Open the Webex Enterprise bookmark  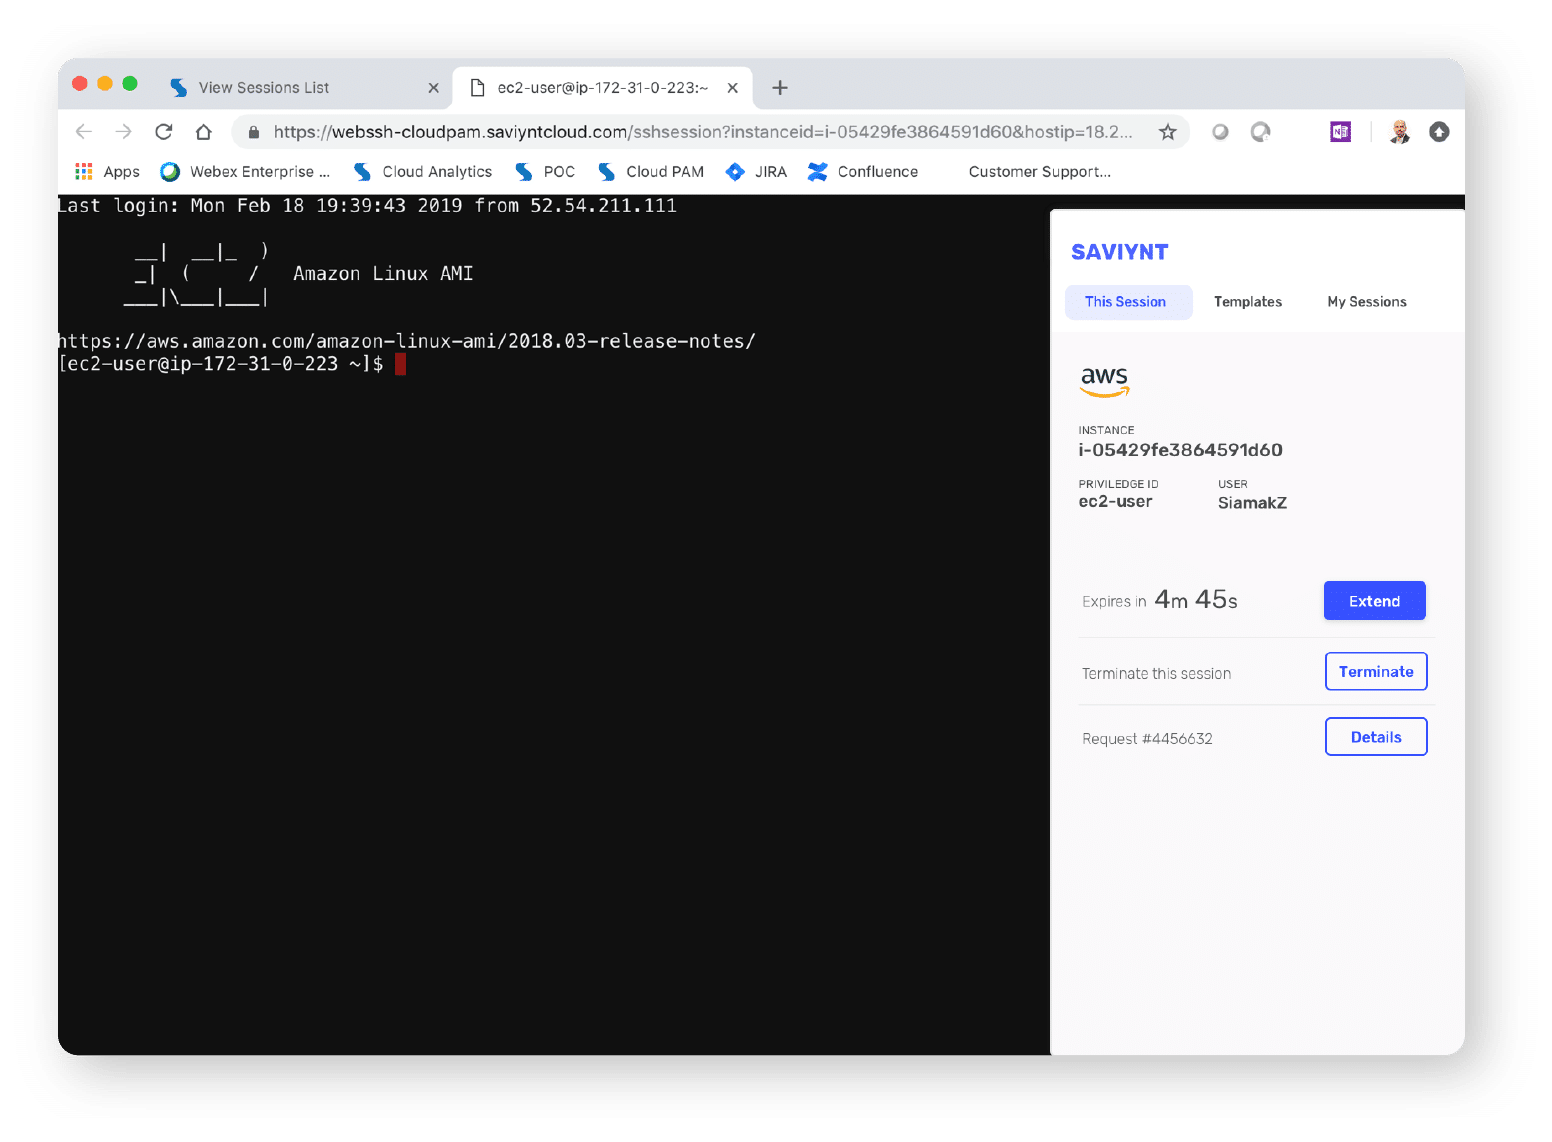[245, 172]
